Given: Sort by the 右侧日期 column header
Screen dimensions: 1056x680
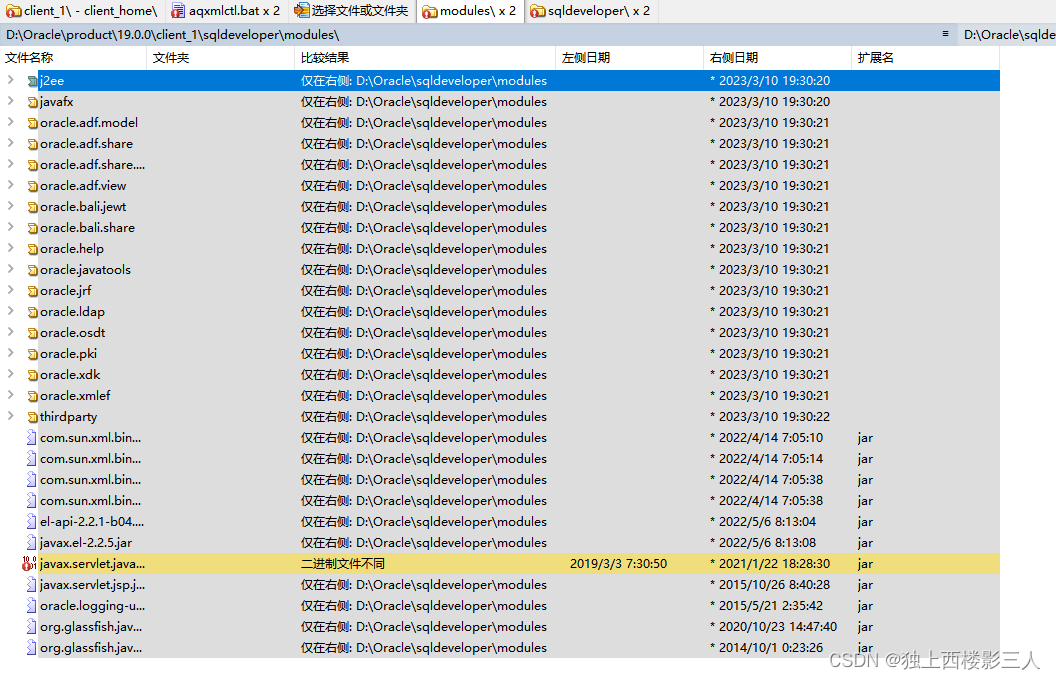Looking at the screenshot, I should pos(777,58).
